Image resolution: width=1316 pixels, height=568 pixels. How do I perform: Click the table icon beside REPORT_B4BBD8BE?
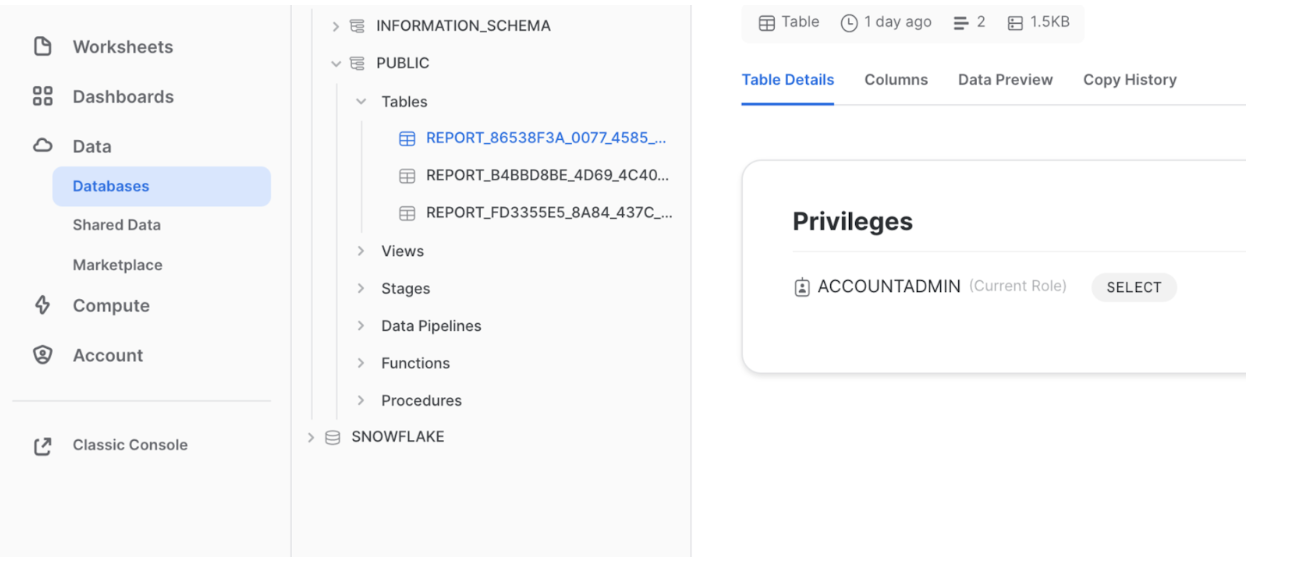(x=407, y=175)
